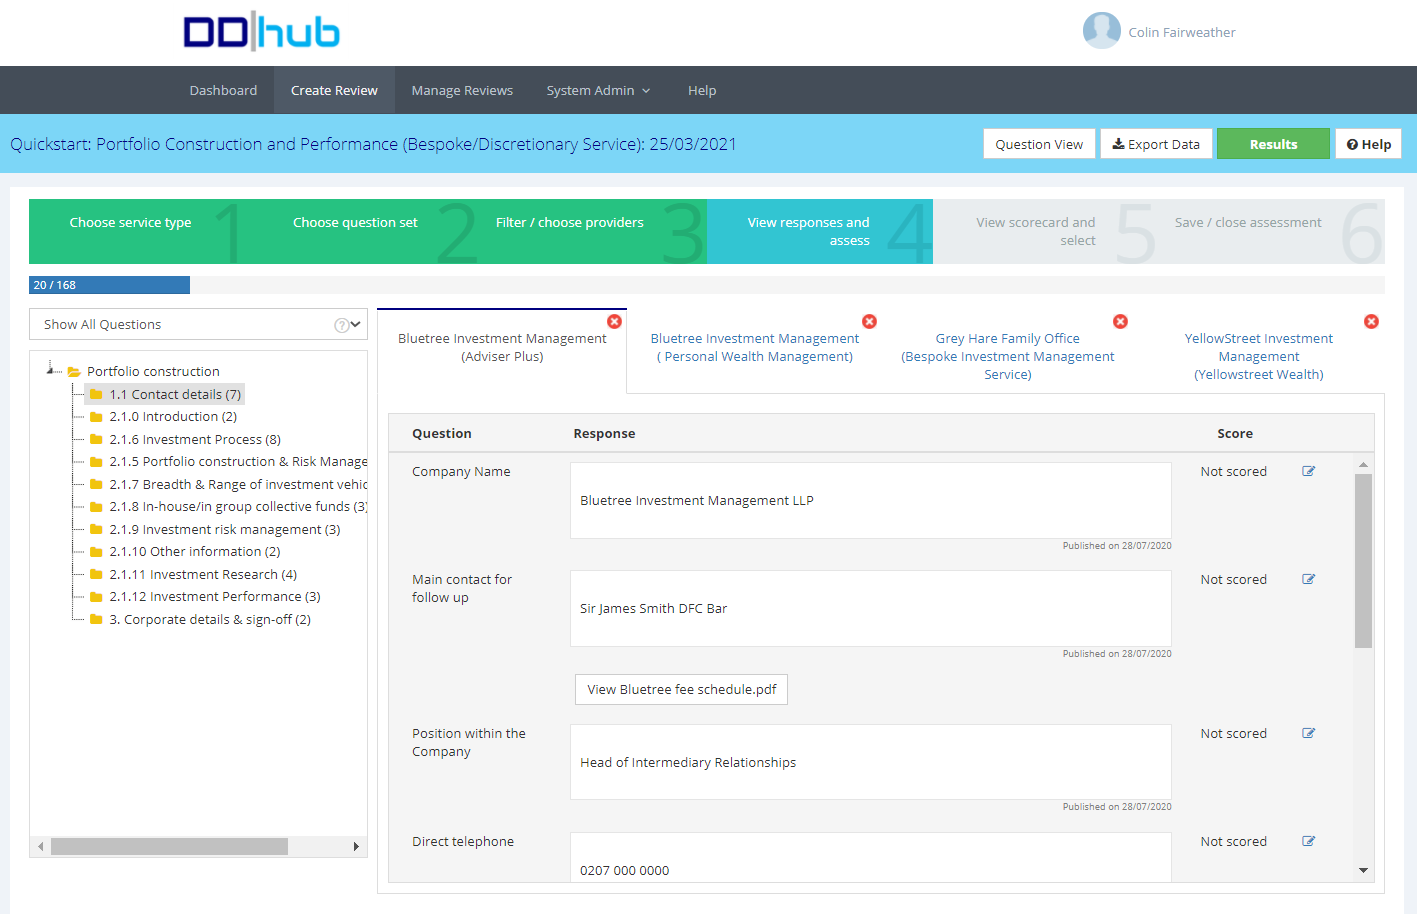Click Export Data button
1417x914 pixels.
1156,144
